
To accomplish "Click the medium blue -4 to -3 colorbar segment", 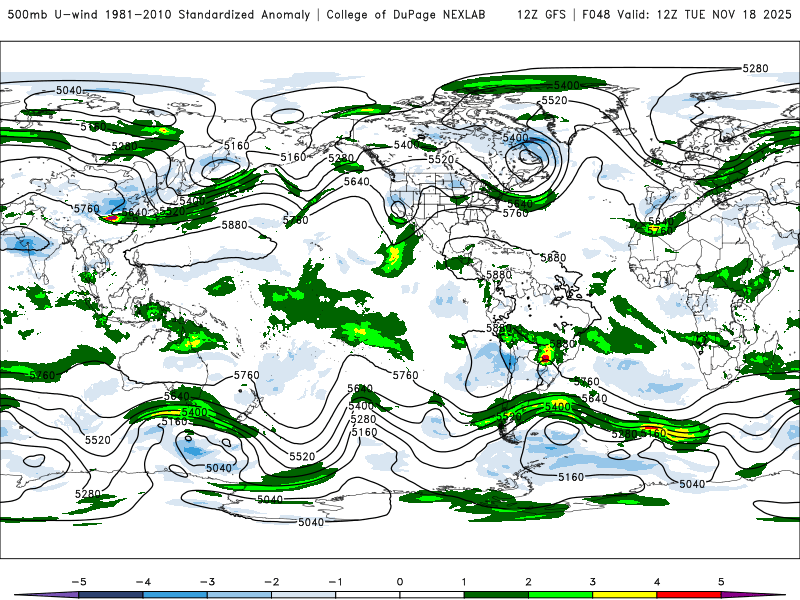I will [175, 595].
